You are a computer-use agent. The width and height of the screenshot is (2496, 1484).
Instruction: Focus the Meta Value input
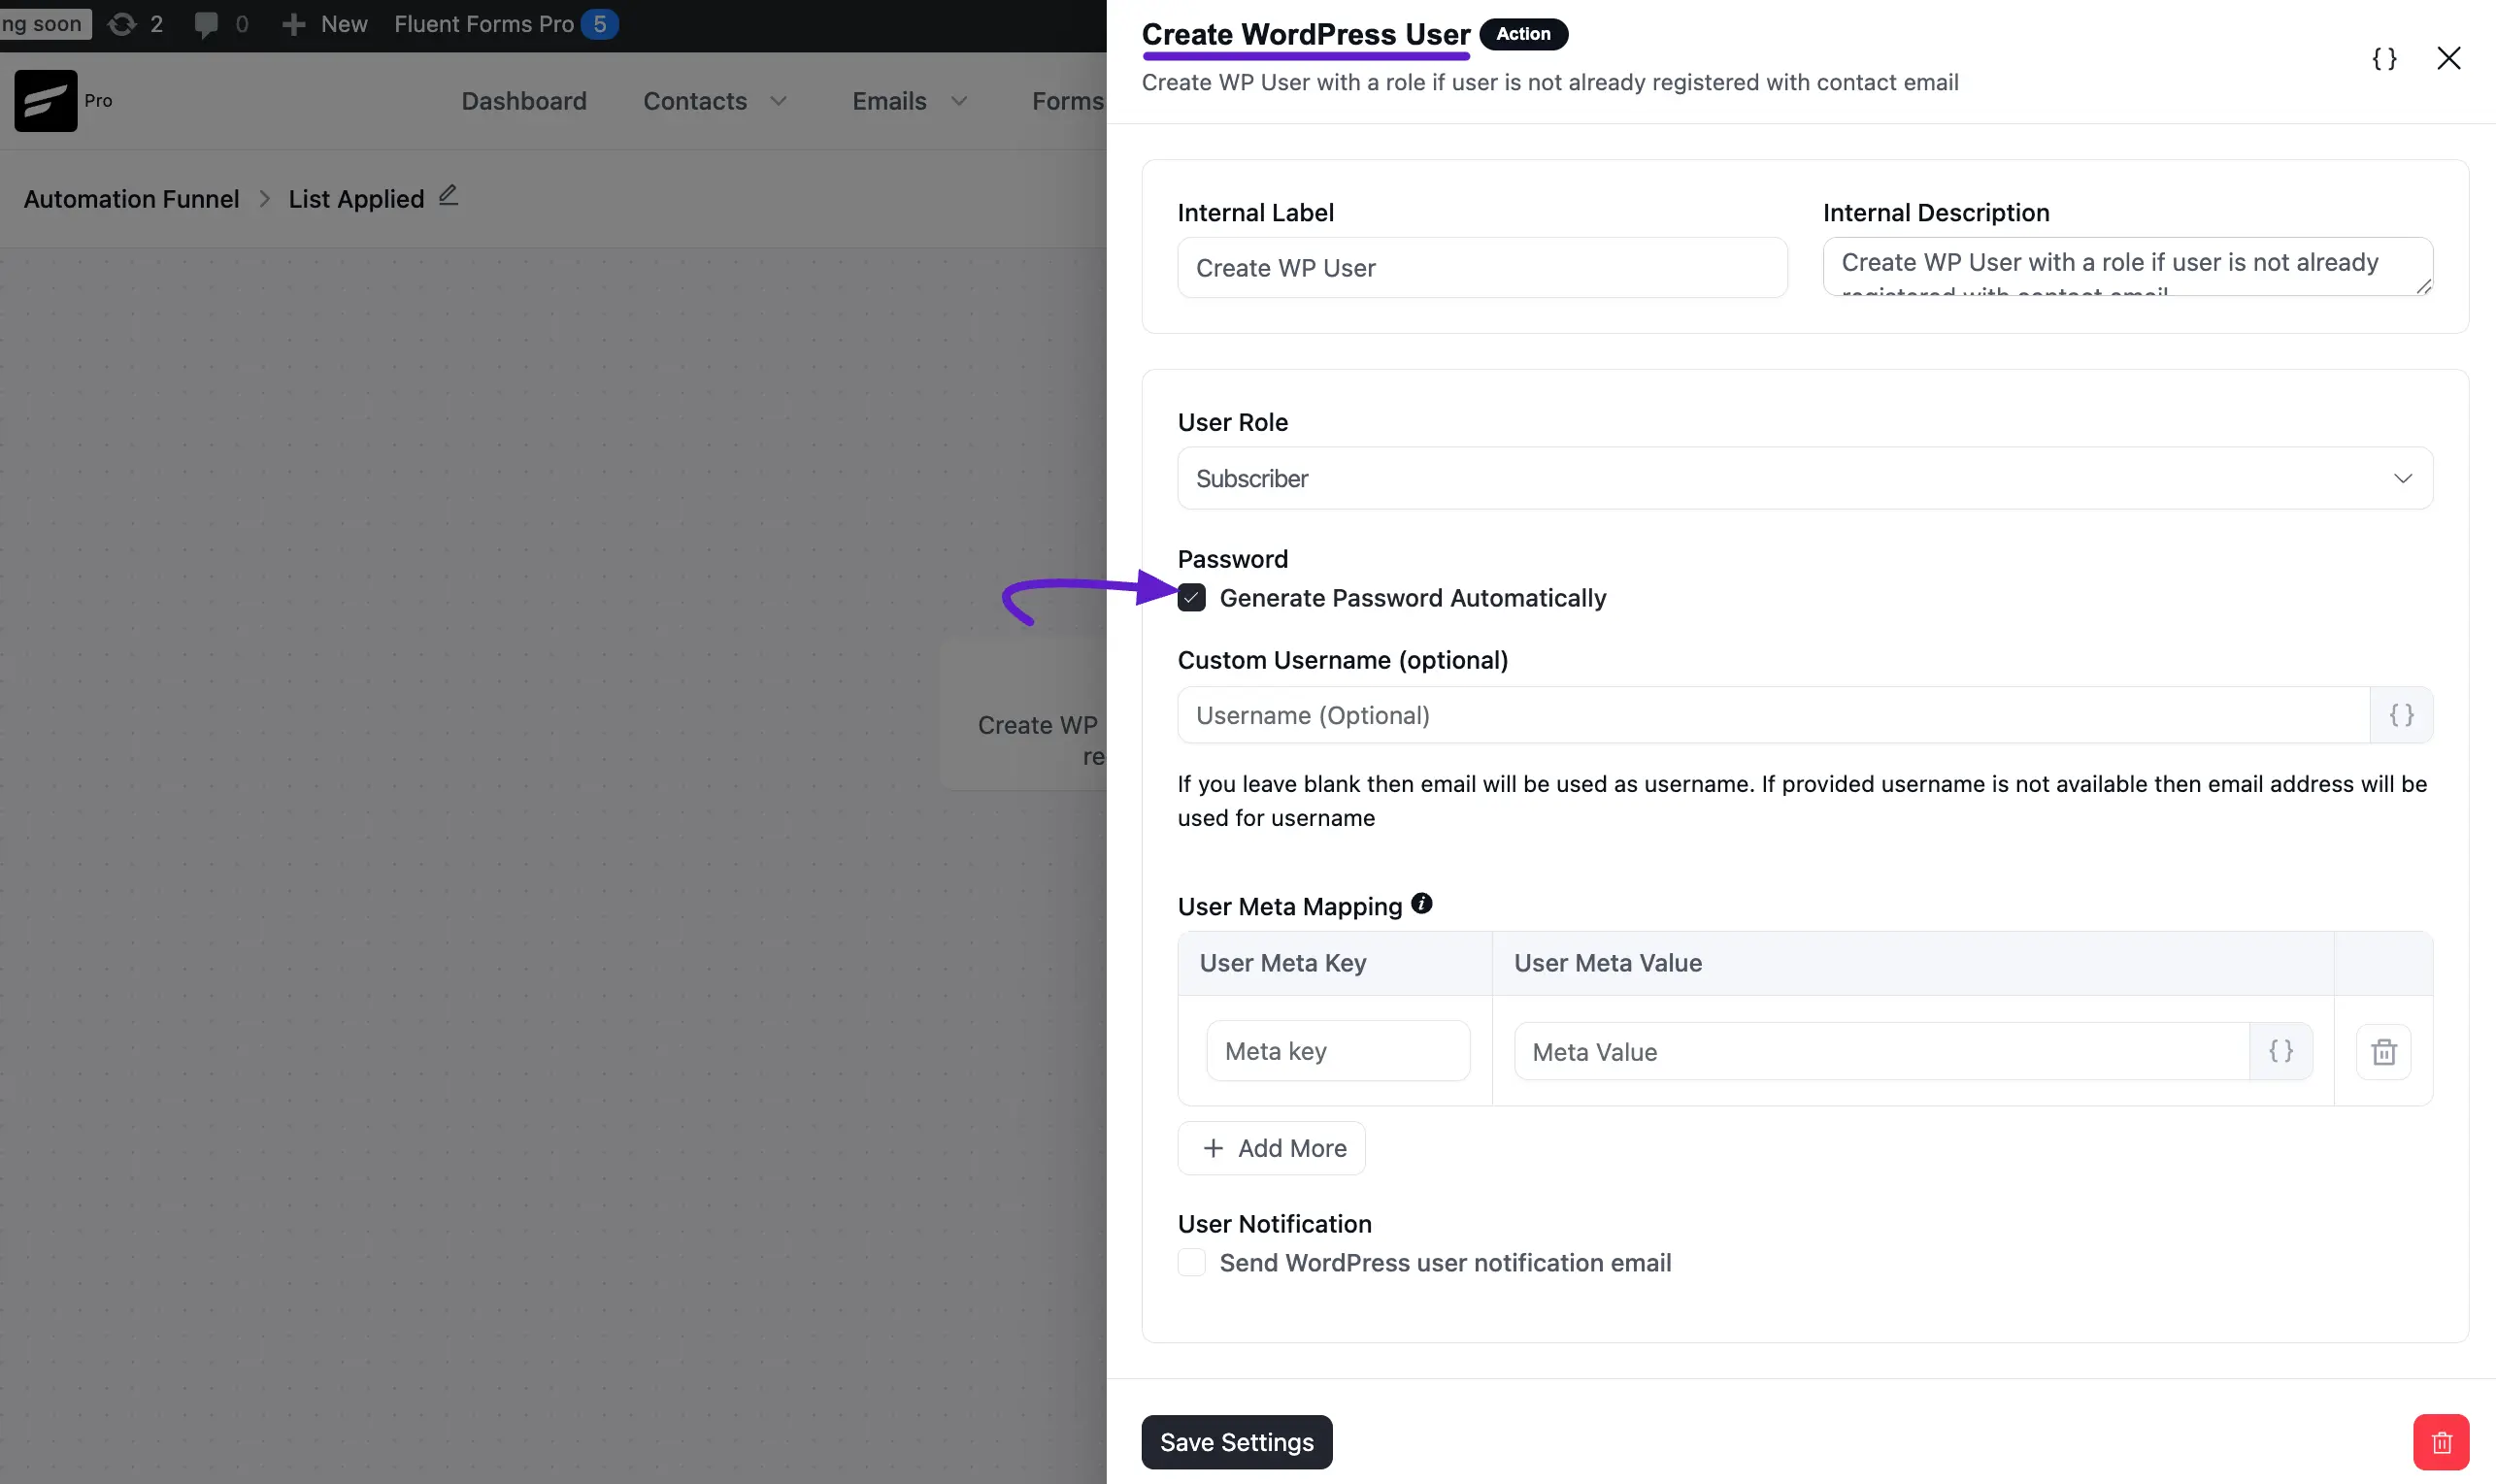tap(1881, 1051)
